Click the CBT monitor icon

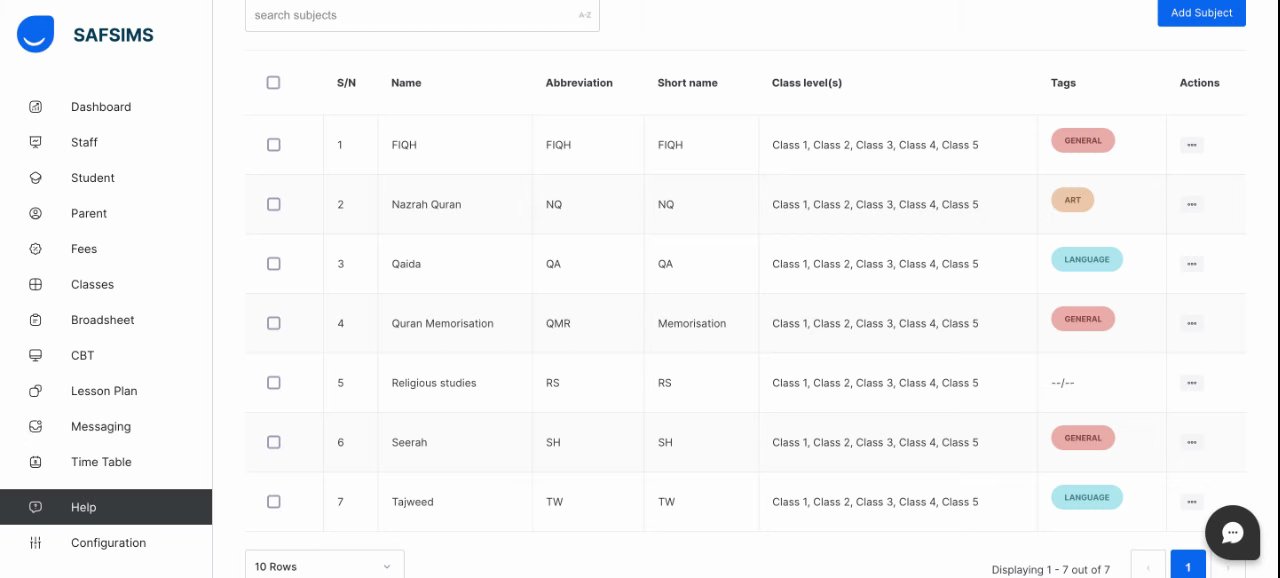pyautogui.click(x=36, y=355)
